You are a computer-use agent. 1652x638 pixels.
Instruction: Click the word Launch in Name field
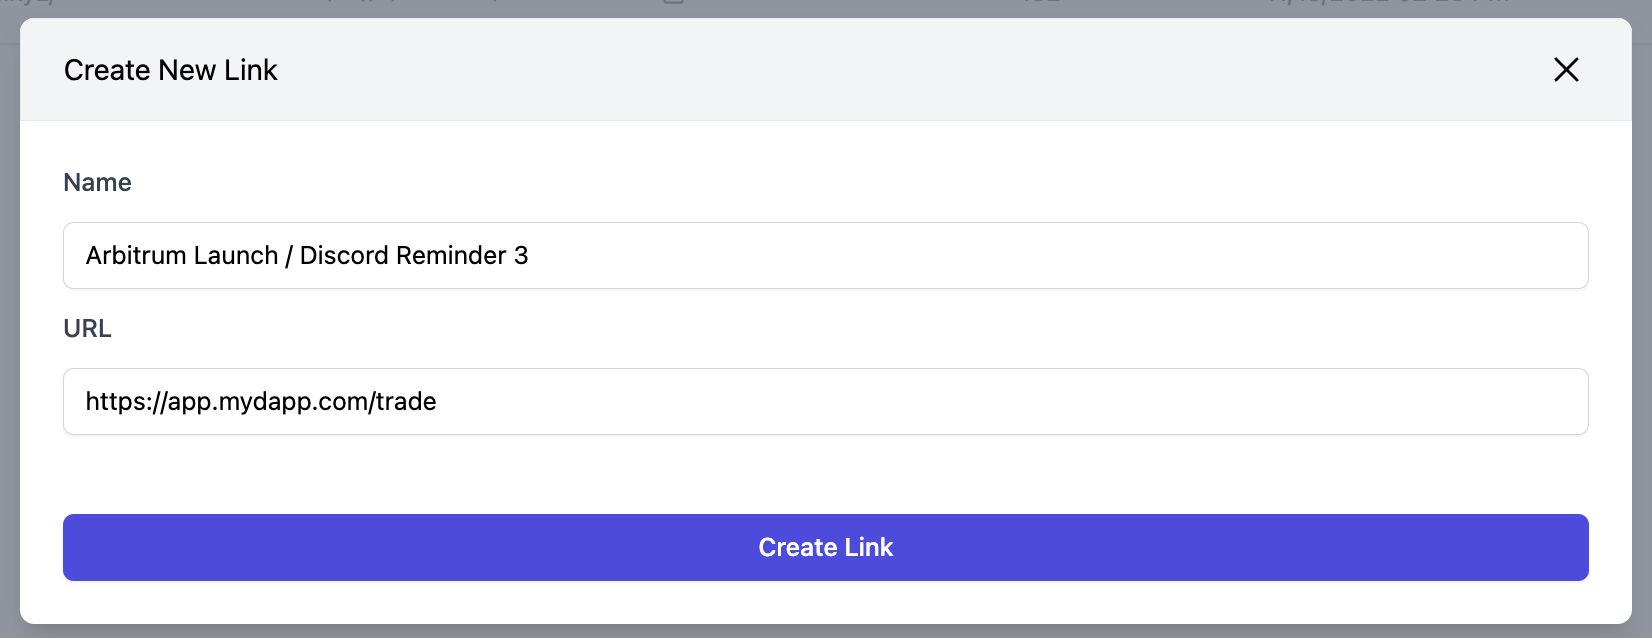[x=231, y=256]
